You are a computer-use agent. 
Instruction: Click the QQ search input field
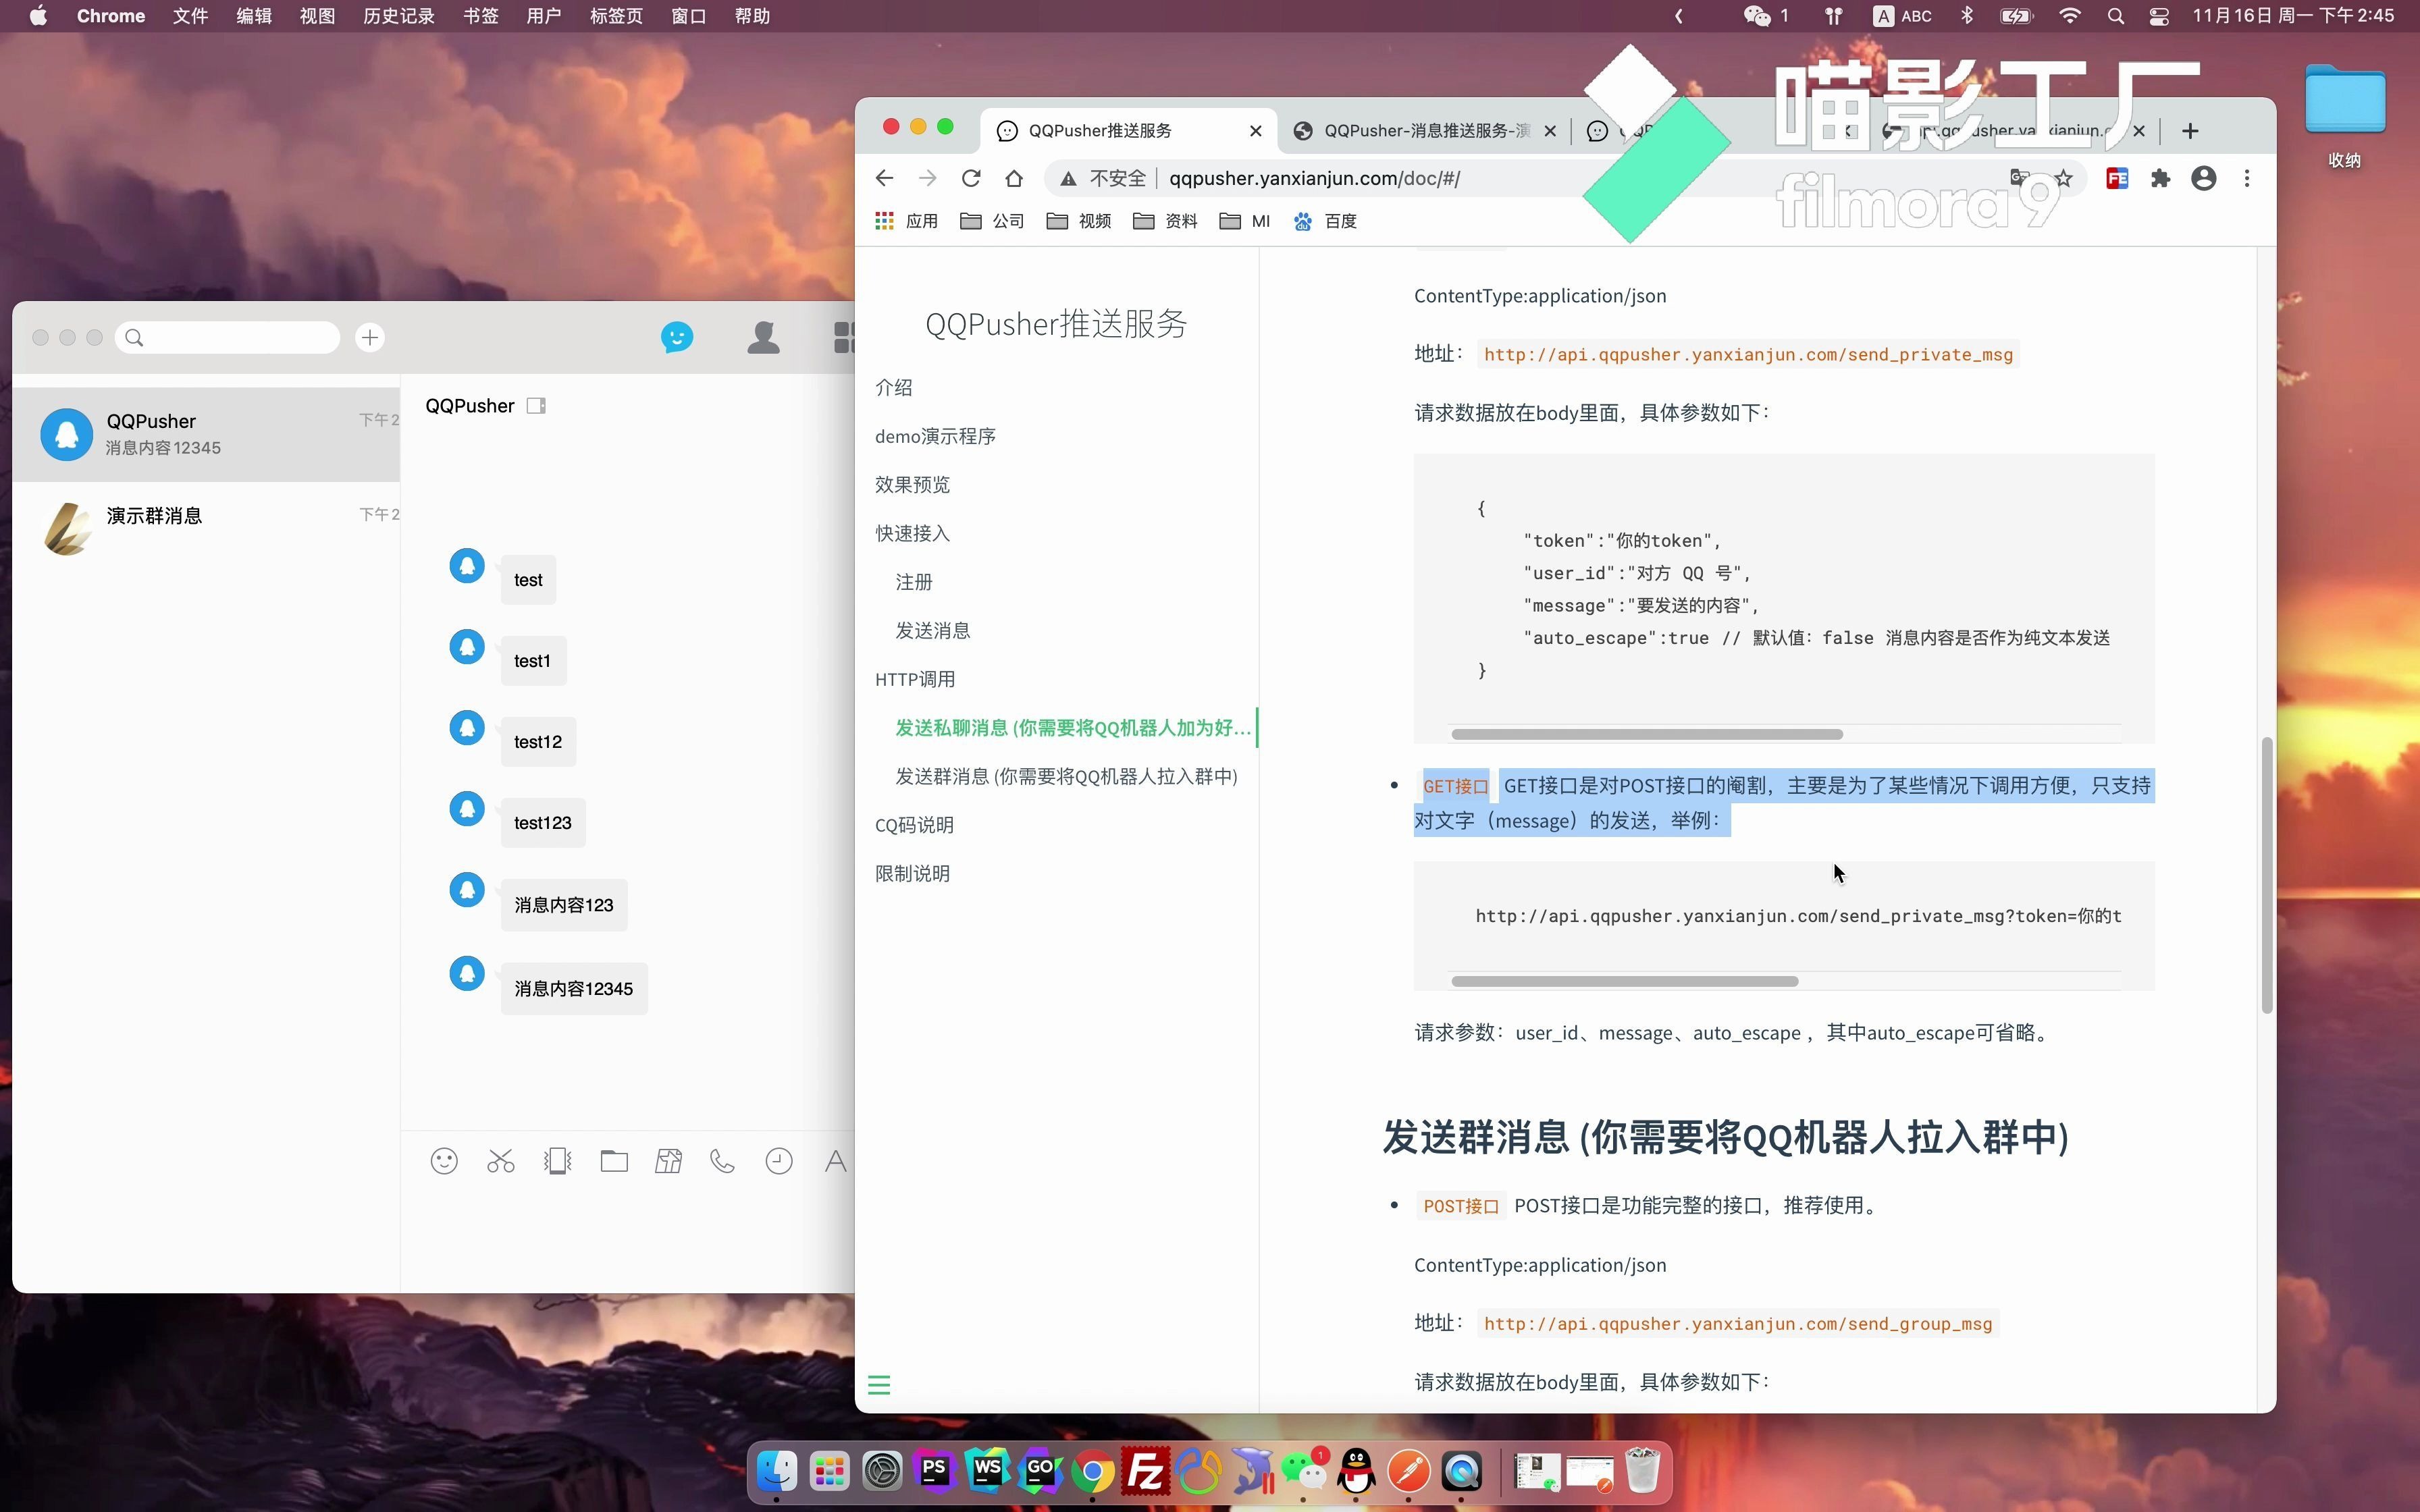pyautogui.click(x=228, y=337)
